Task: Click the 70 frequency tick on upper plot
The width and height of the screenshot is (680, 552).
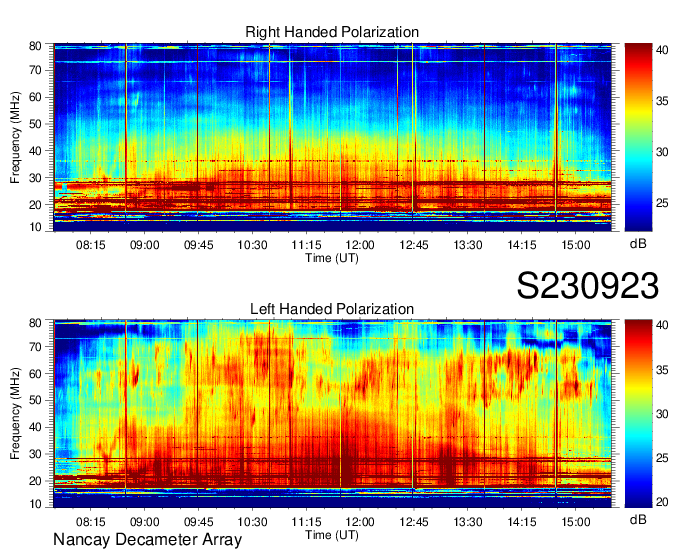Action: 35,70
